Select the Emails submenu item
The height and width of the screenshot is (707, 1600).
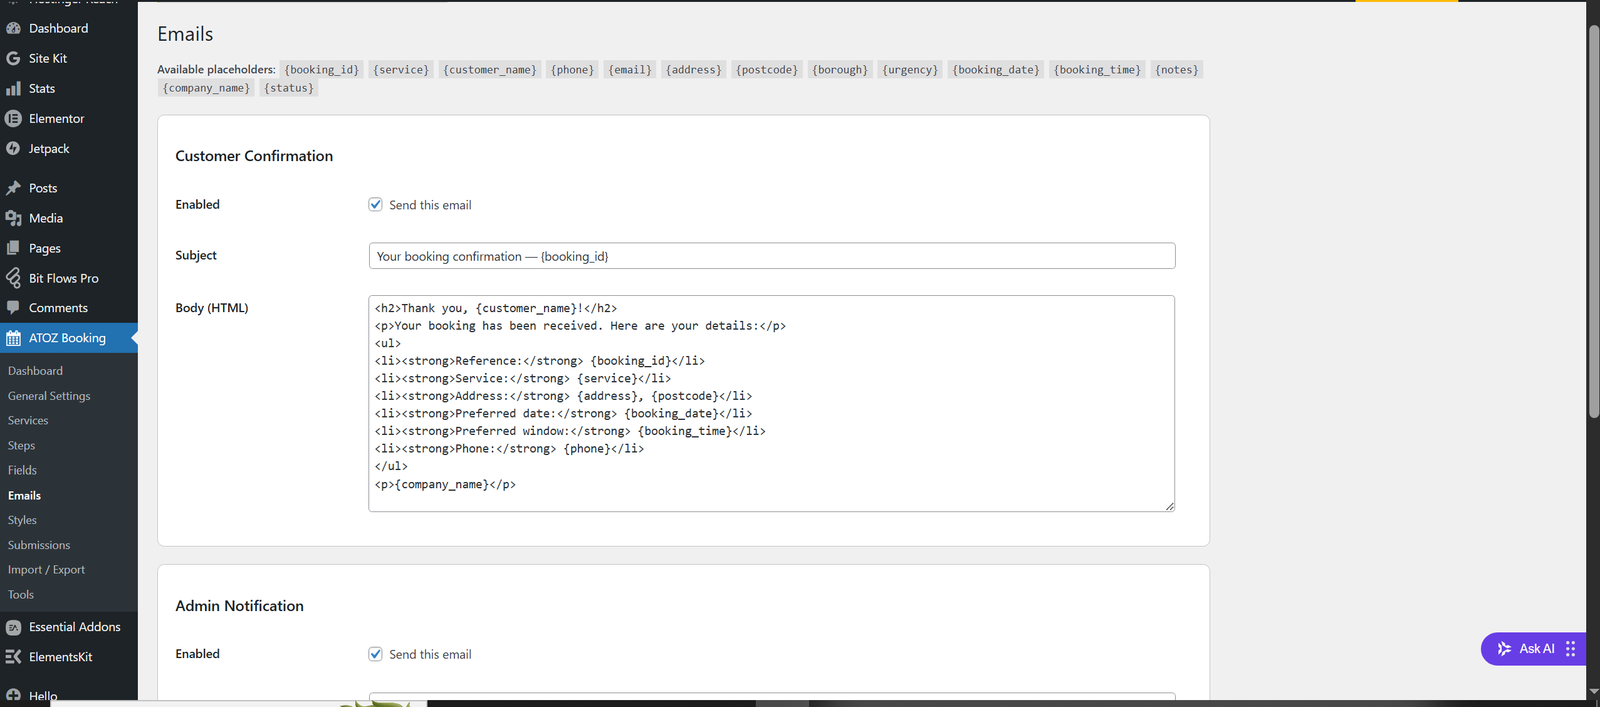click(24, 495)
